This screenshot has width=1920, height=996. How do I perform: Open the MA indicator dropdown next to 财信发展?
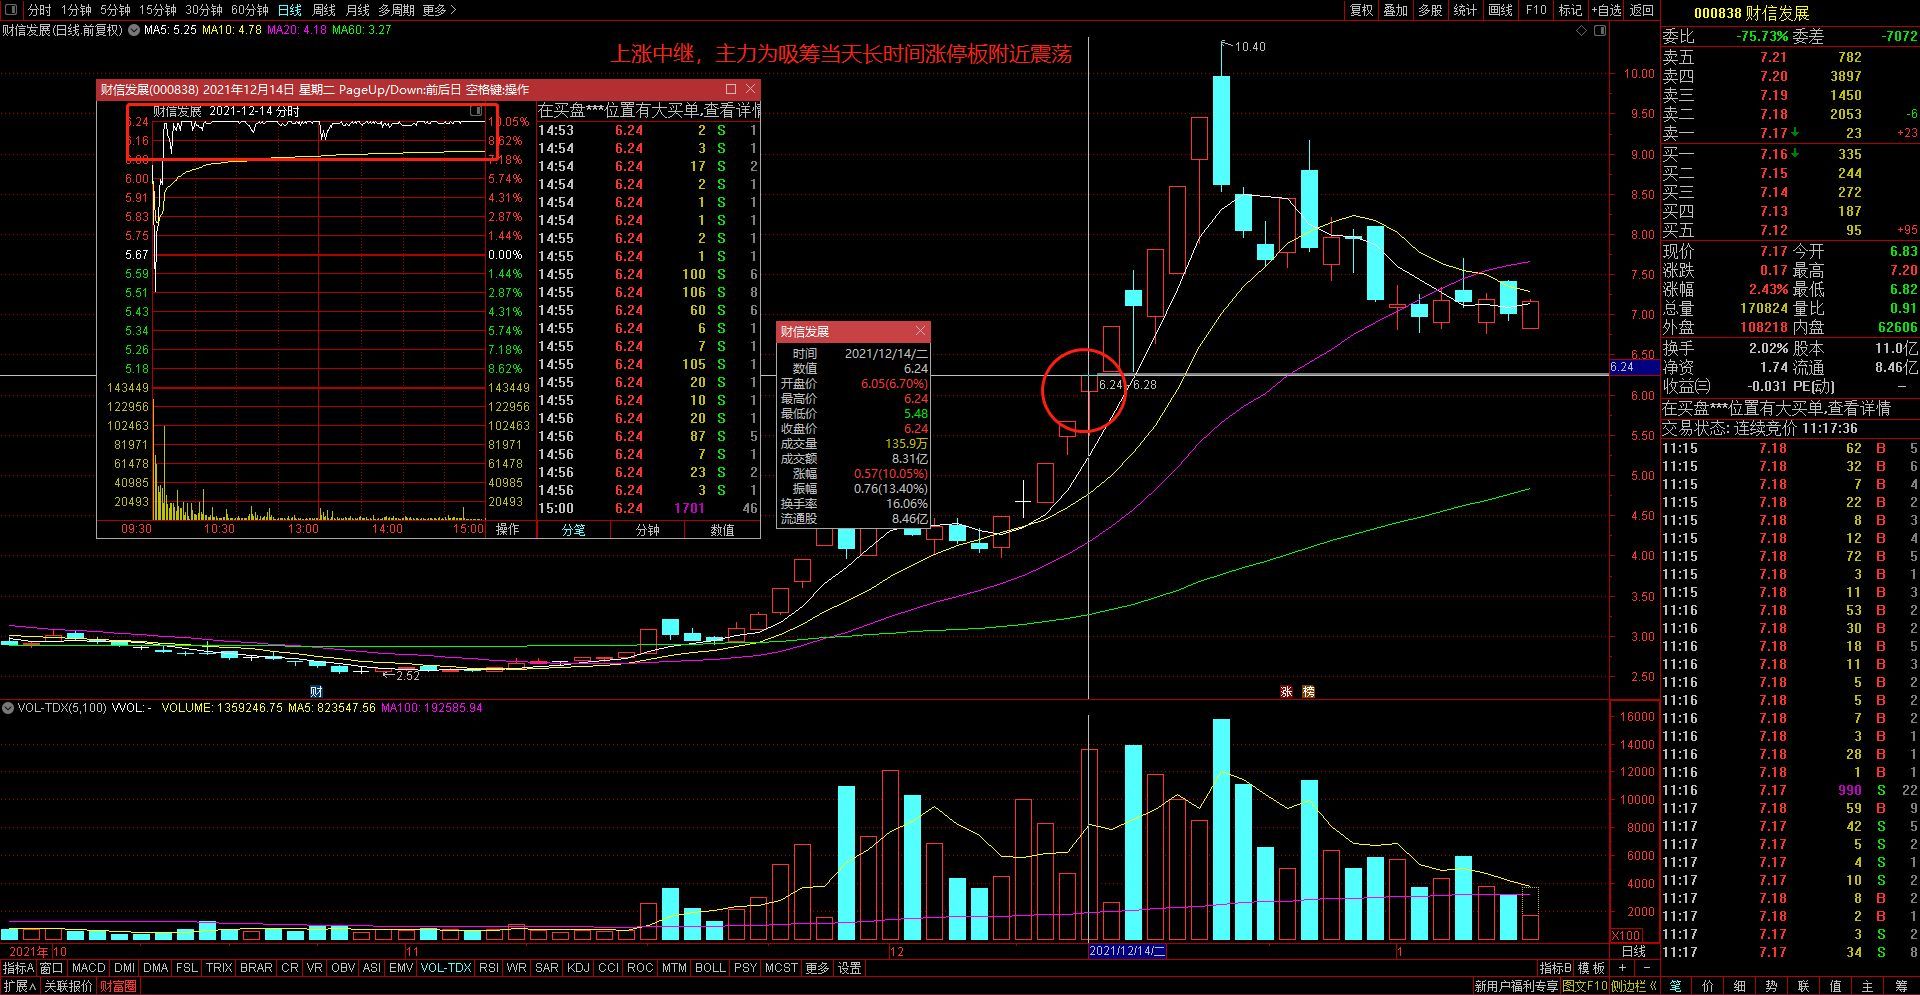(x=133, y=30)
